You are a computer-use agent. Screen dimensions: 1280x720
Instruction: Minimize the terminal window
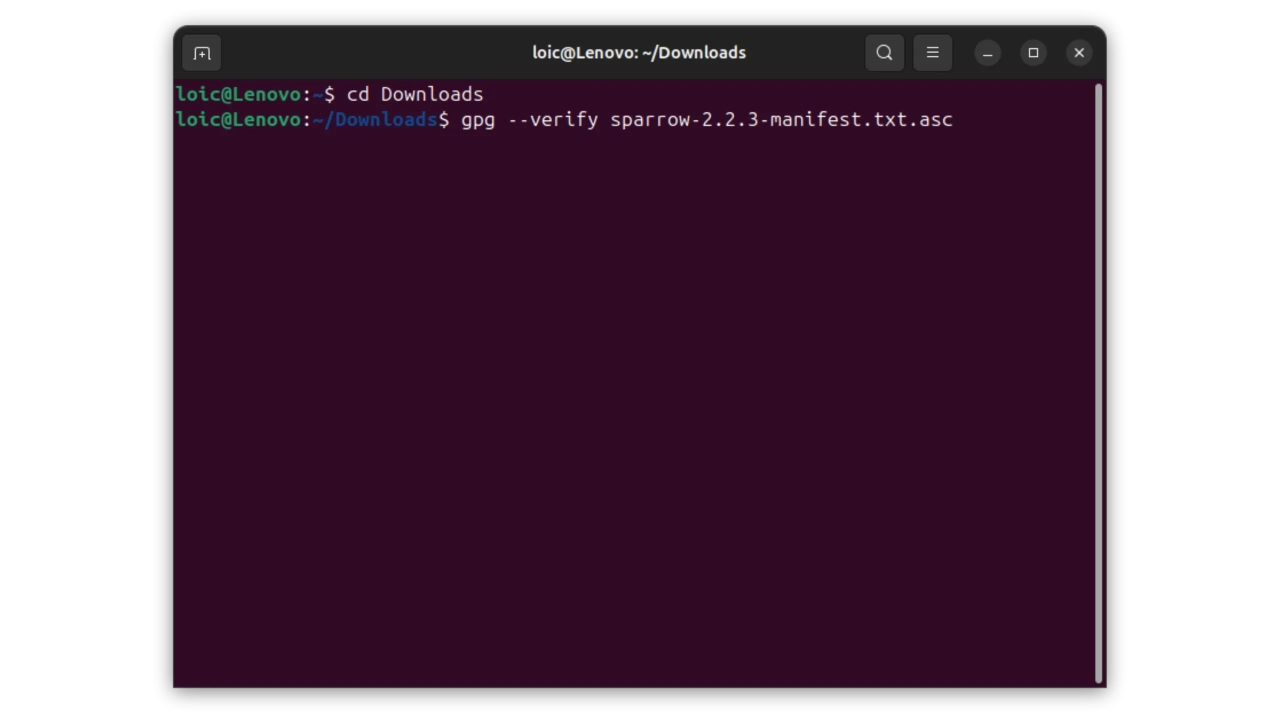pos(987,53)
